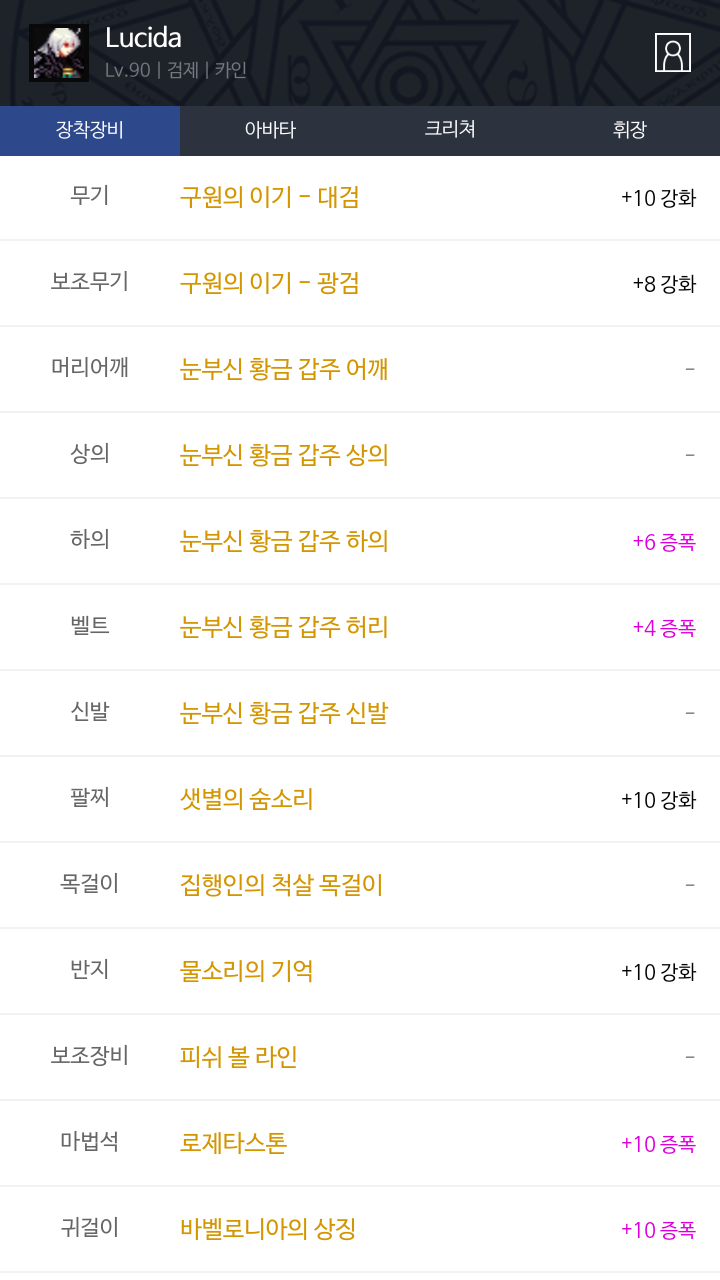Viewport: 720px width, 1280px height.
Task: Select the 크리쳐 tab
Action: (450, 130)
